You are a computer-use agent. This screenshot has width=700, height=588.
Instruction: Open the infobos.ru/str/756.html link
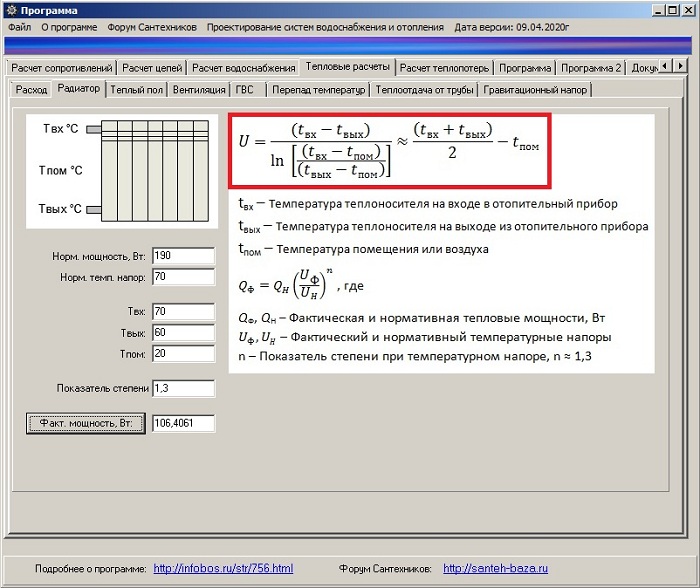point(223,568)
